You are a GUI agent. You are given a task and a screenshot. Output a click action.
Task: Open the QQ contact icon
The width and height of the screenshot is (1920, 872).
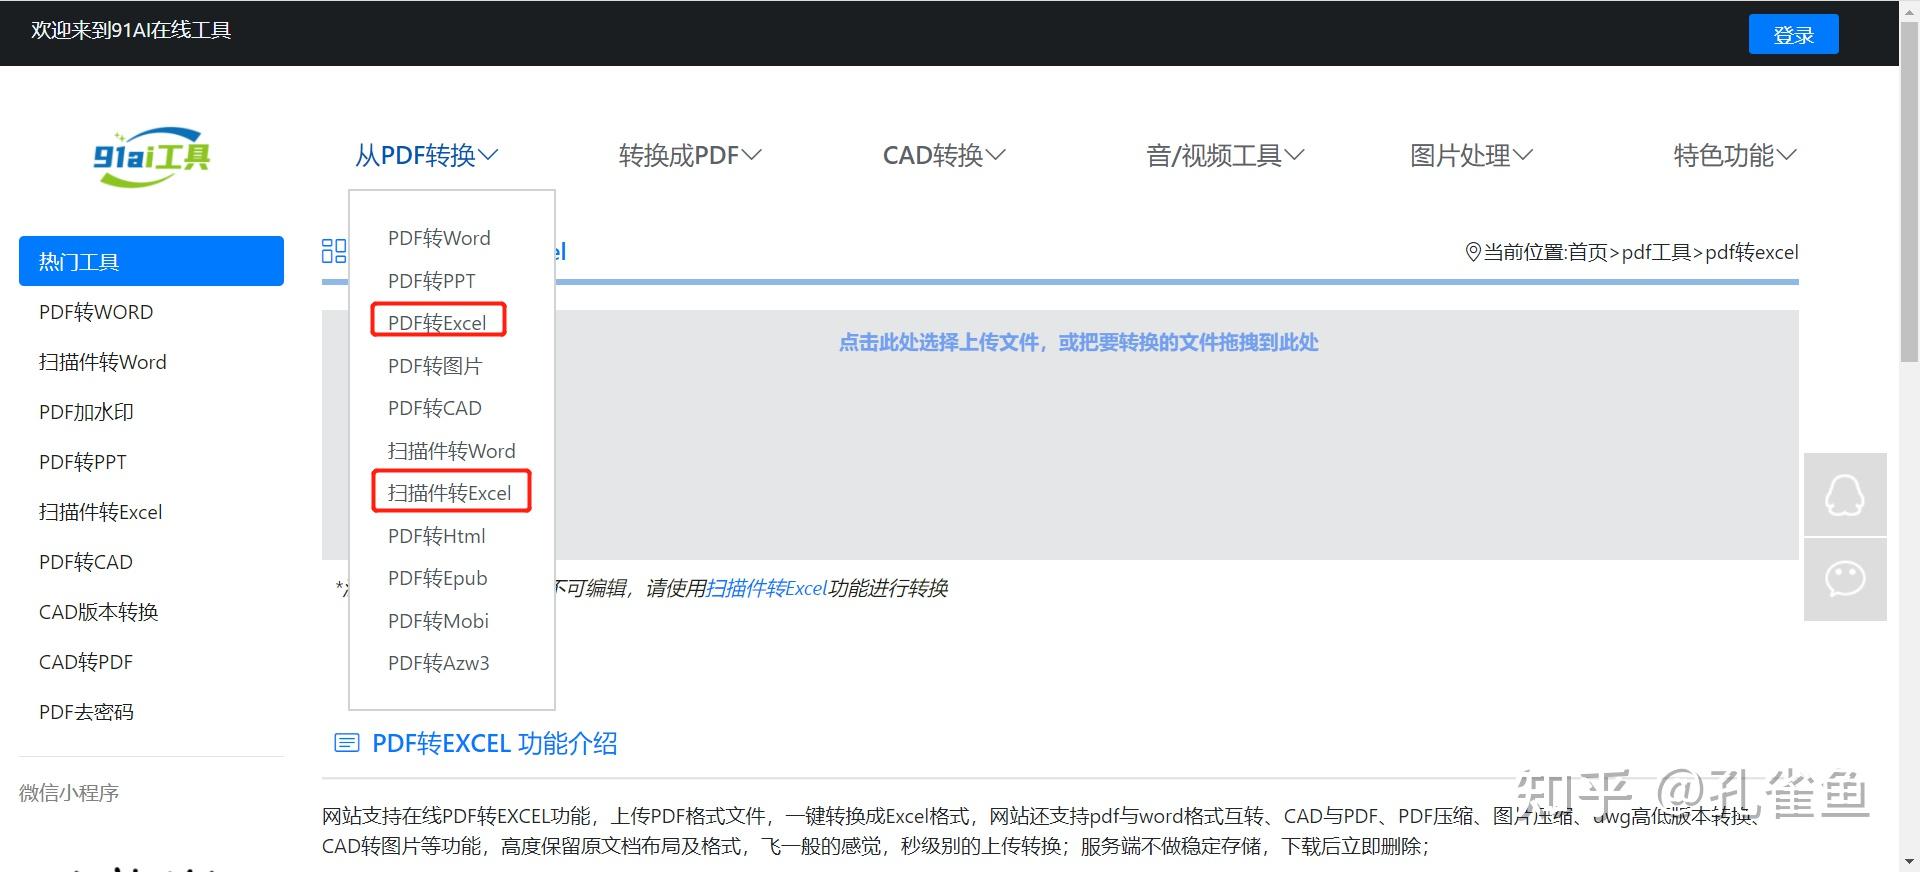point(1845,494)
